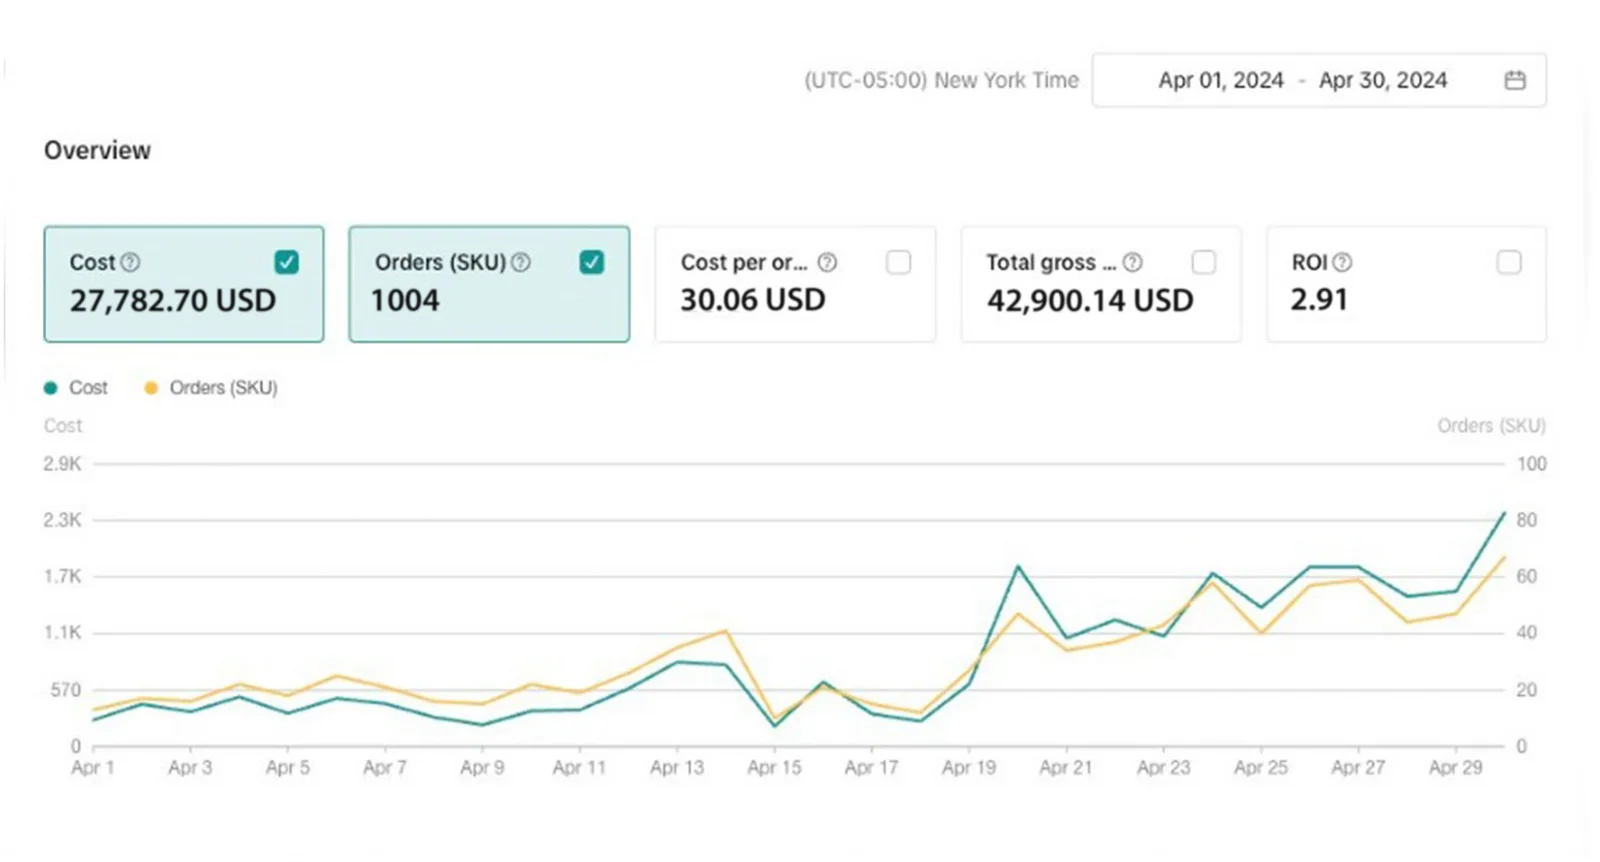The width and height of the screenshot is (1600, 862).
Task: Select the Apr 01, 2024 start date
Action: (x=1220, y=80)
